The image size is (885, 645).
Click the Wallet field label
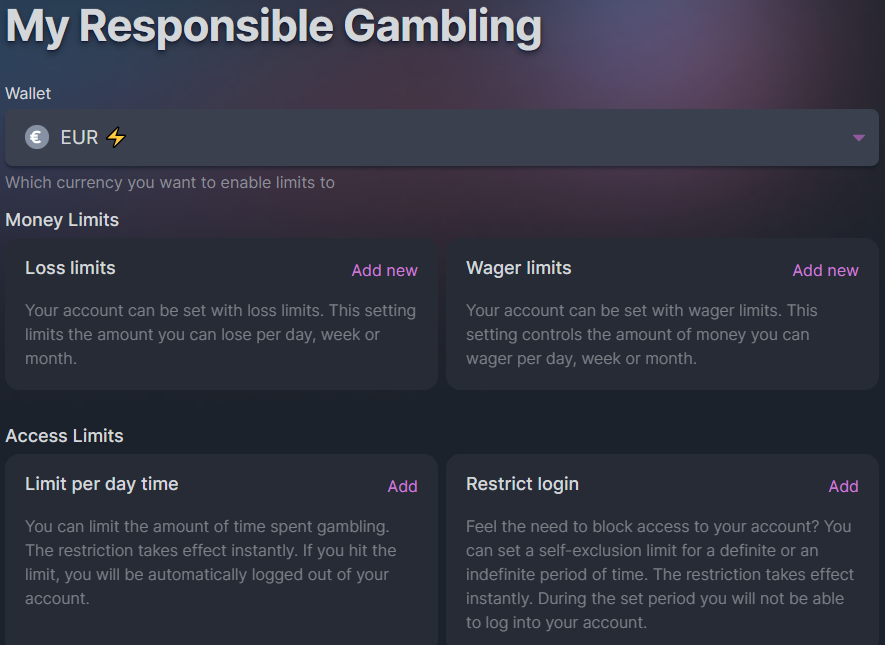tap(28, 93)
